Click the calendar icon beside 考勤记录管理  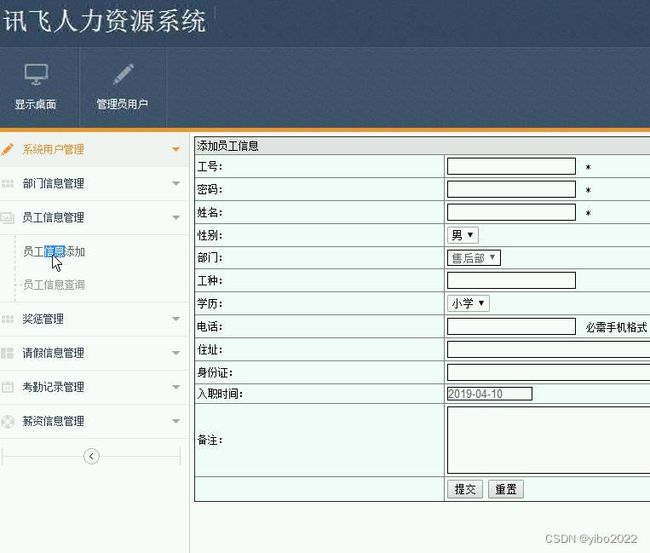7,387
